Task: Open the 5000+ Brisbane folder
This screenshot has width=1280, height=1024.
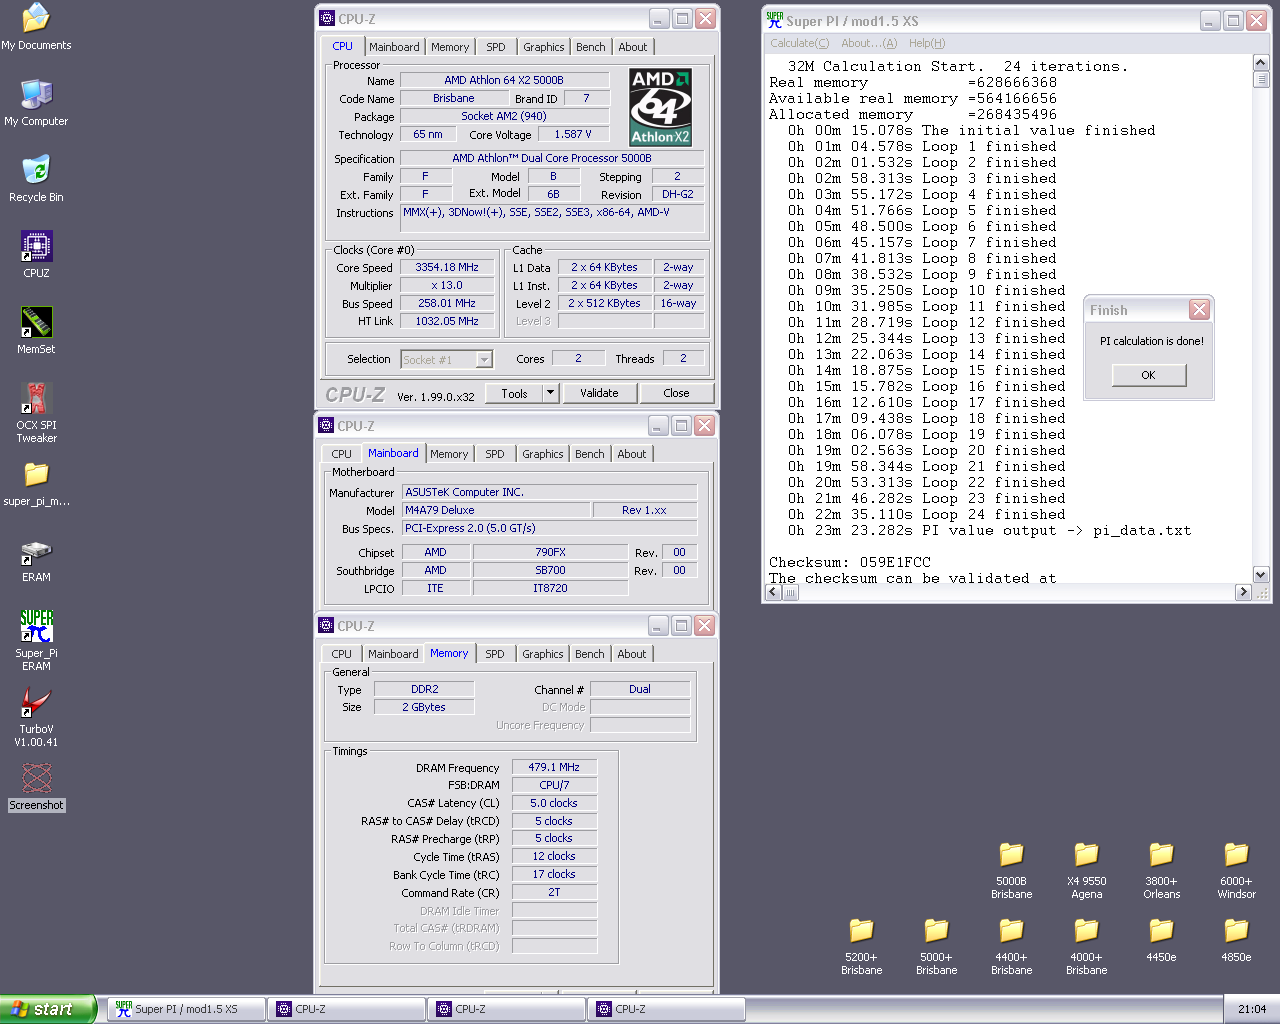Action: [936, 945]
